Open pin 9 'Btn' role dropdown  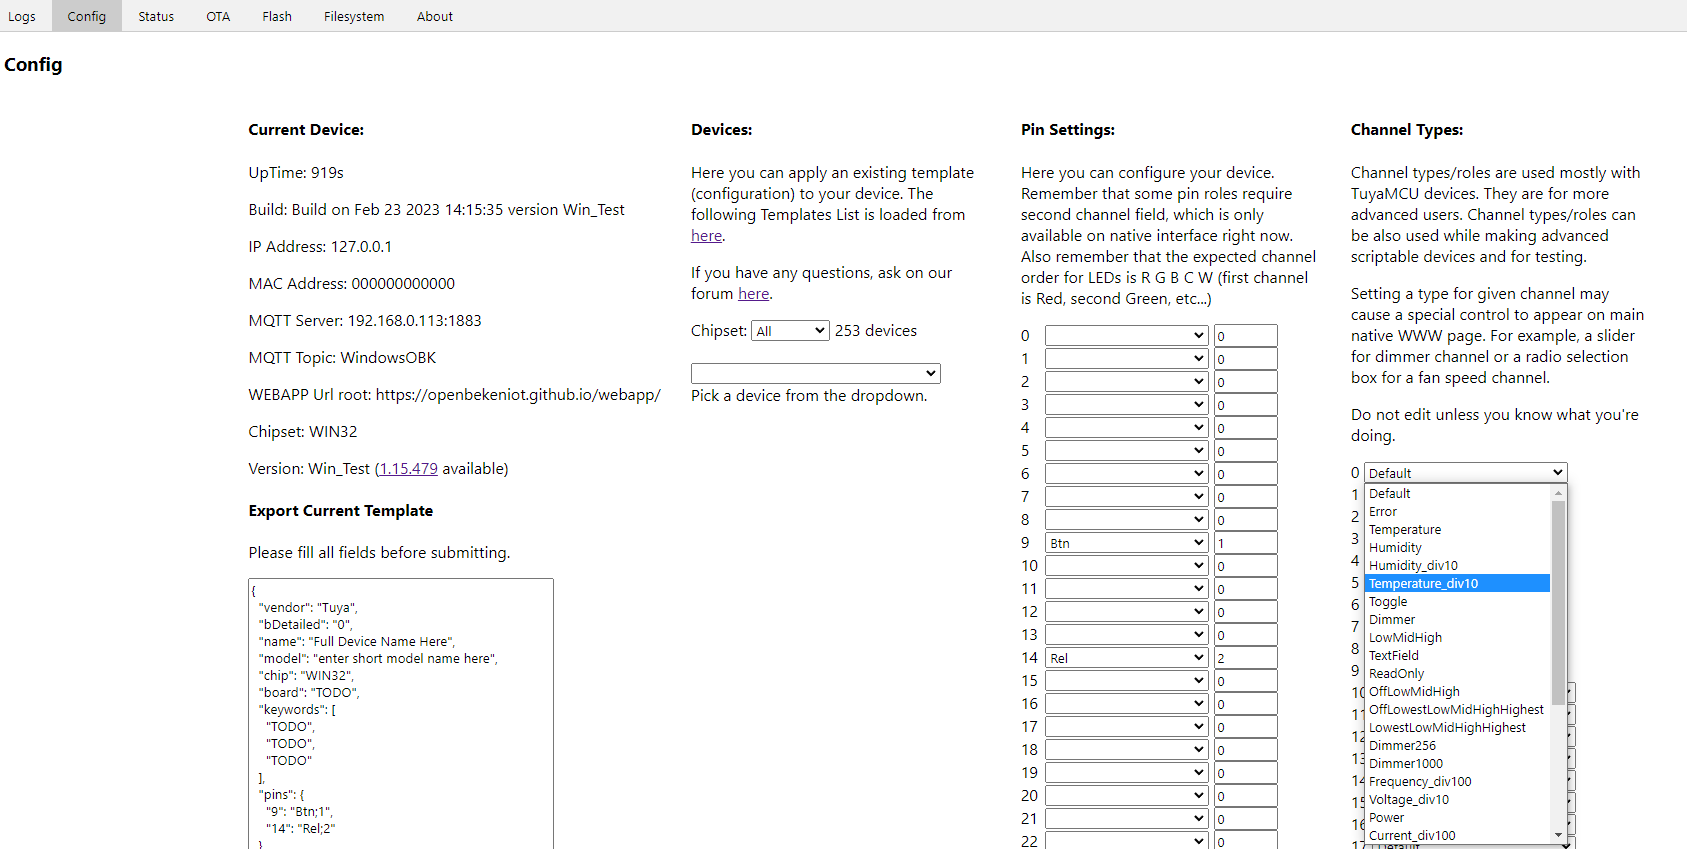[x=1127, y=543]
